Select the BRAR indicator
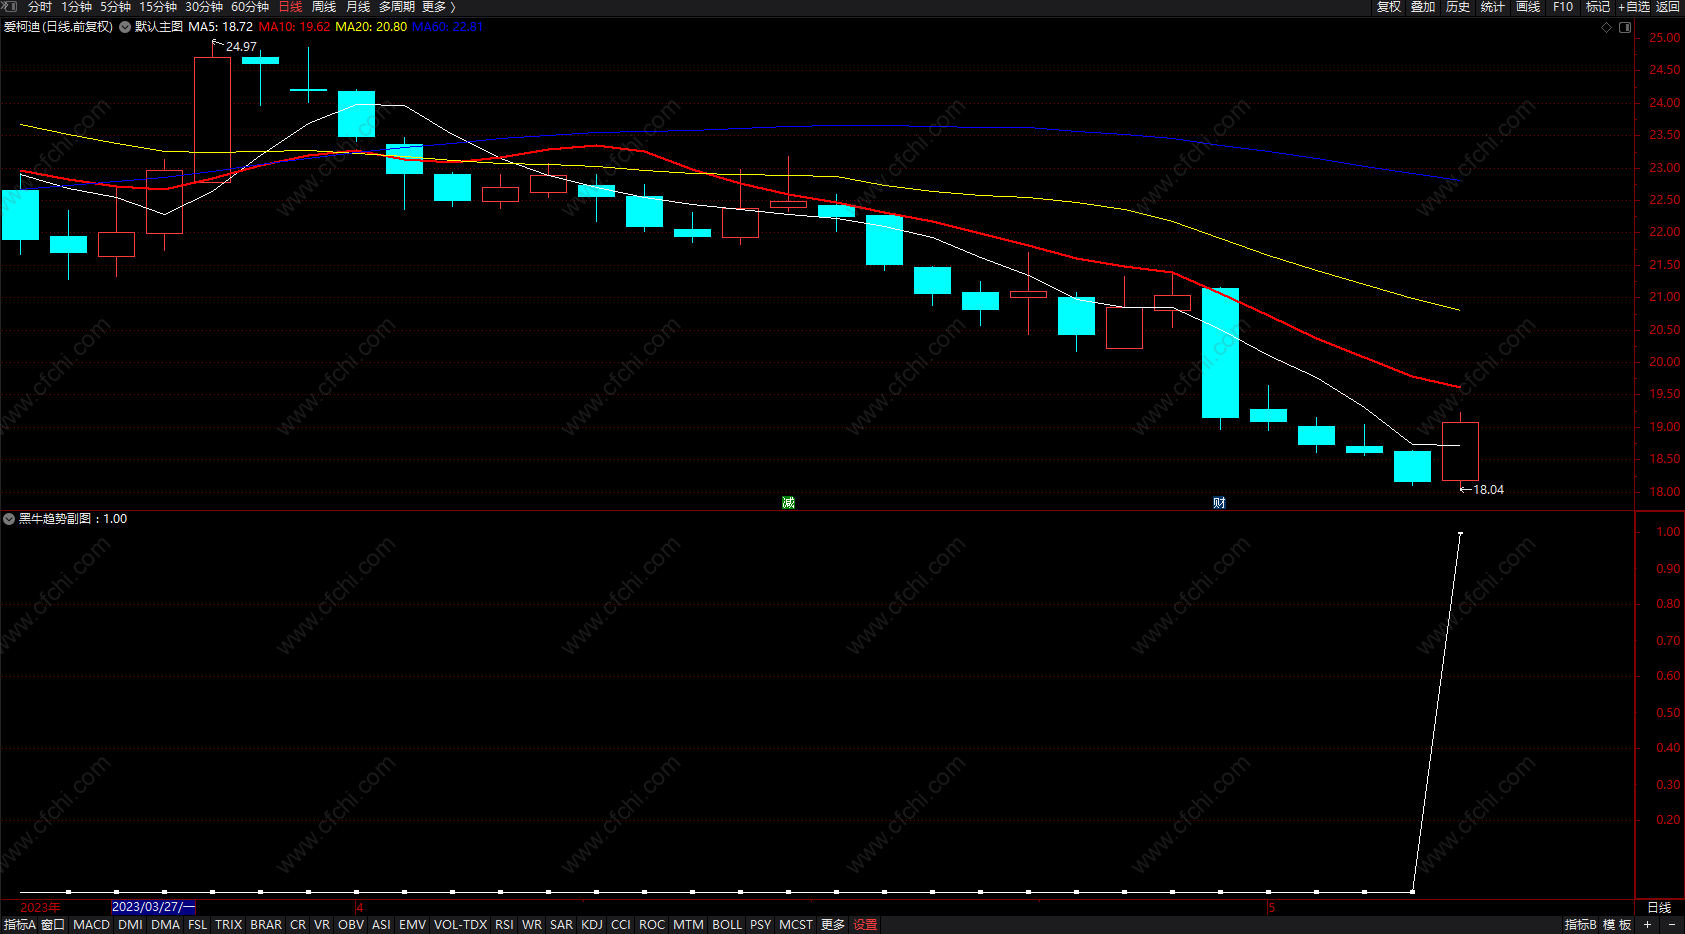 (x=266, y=925)
